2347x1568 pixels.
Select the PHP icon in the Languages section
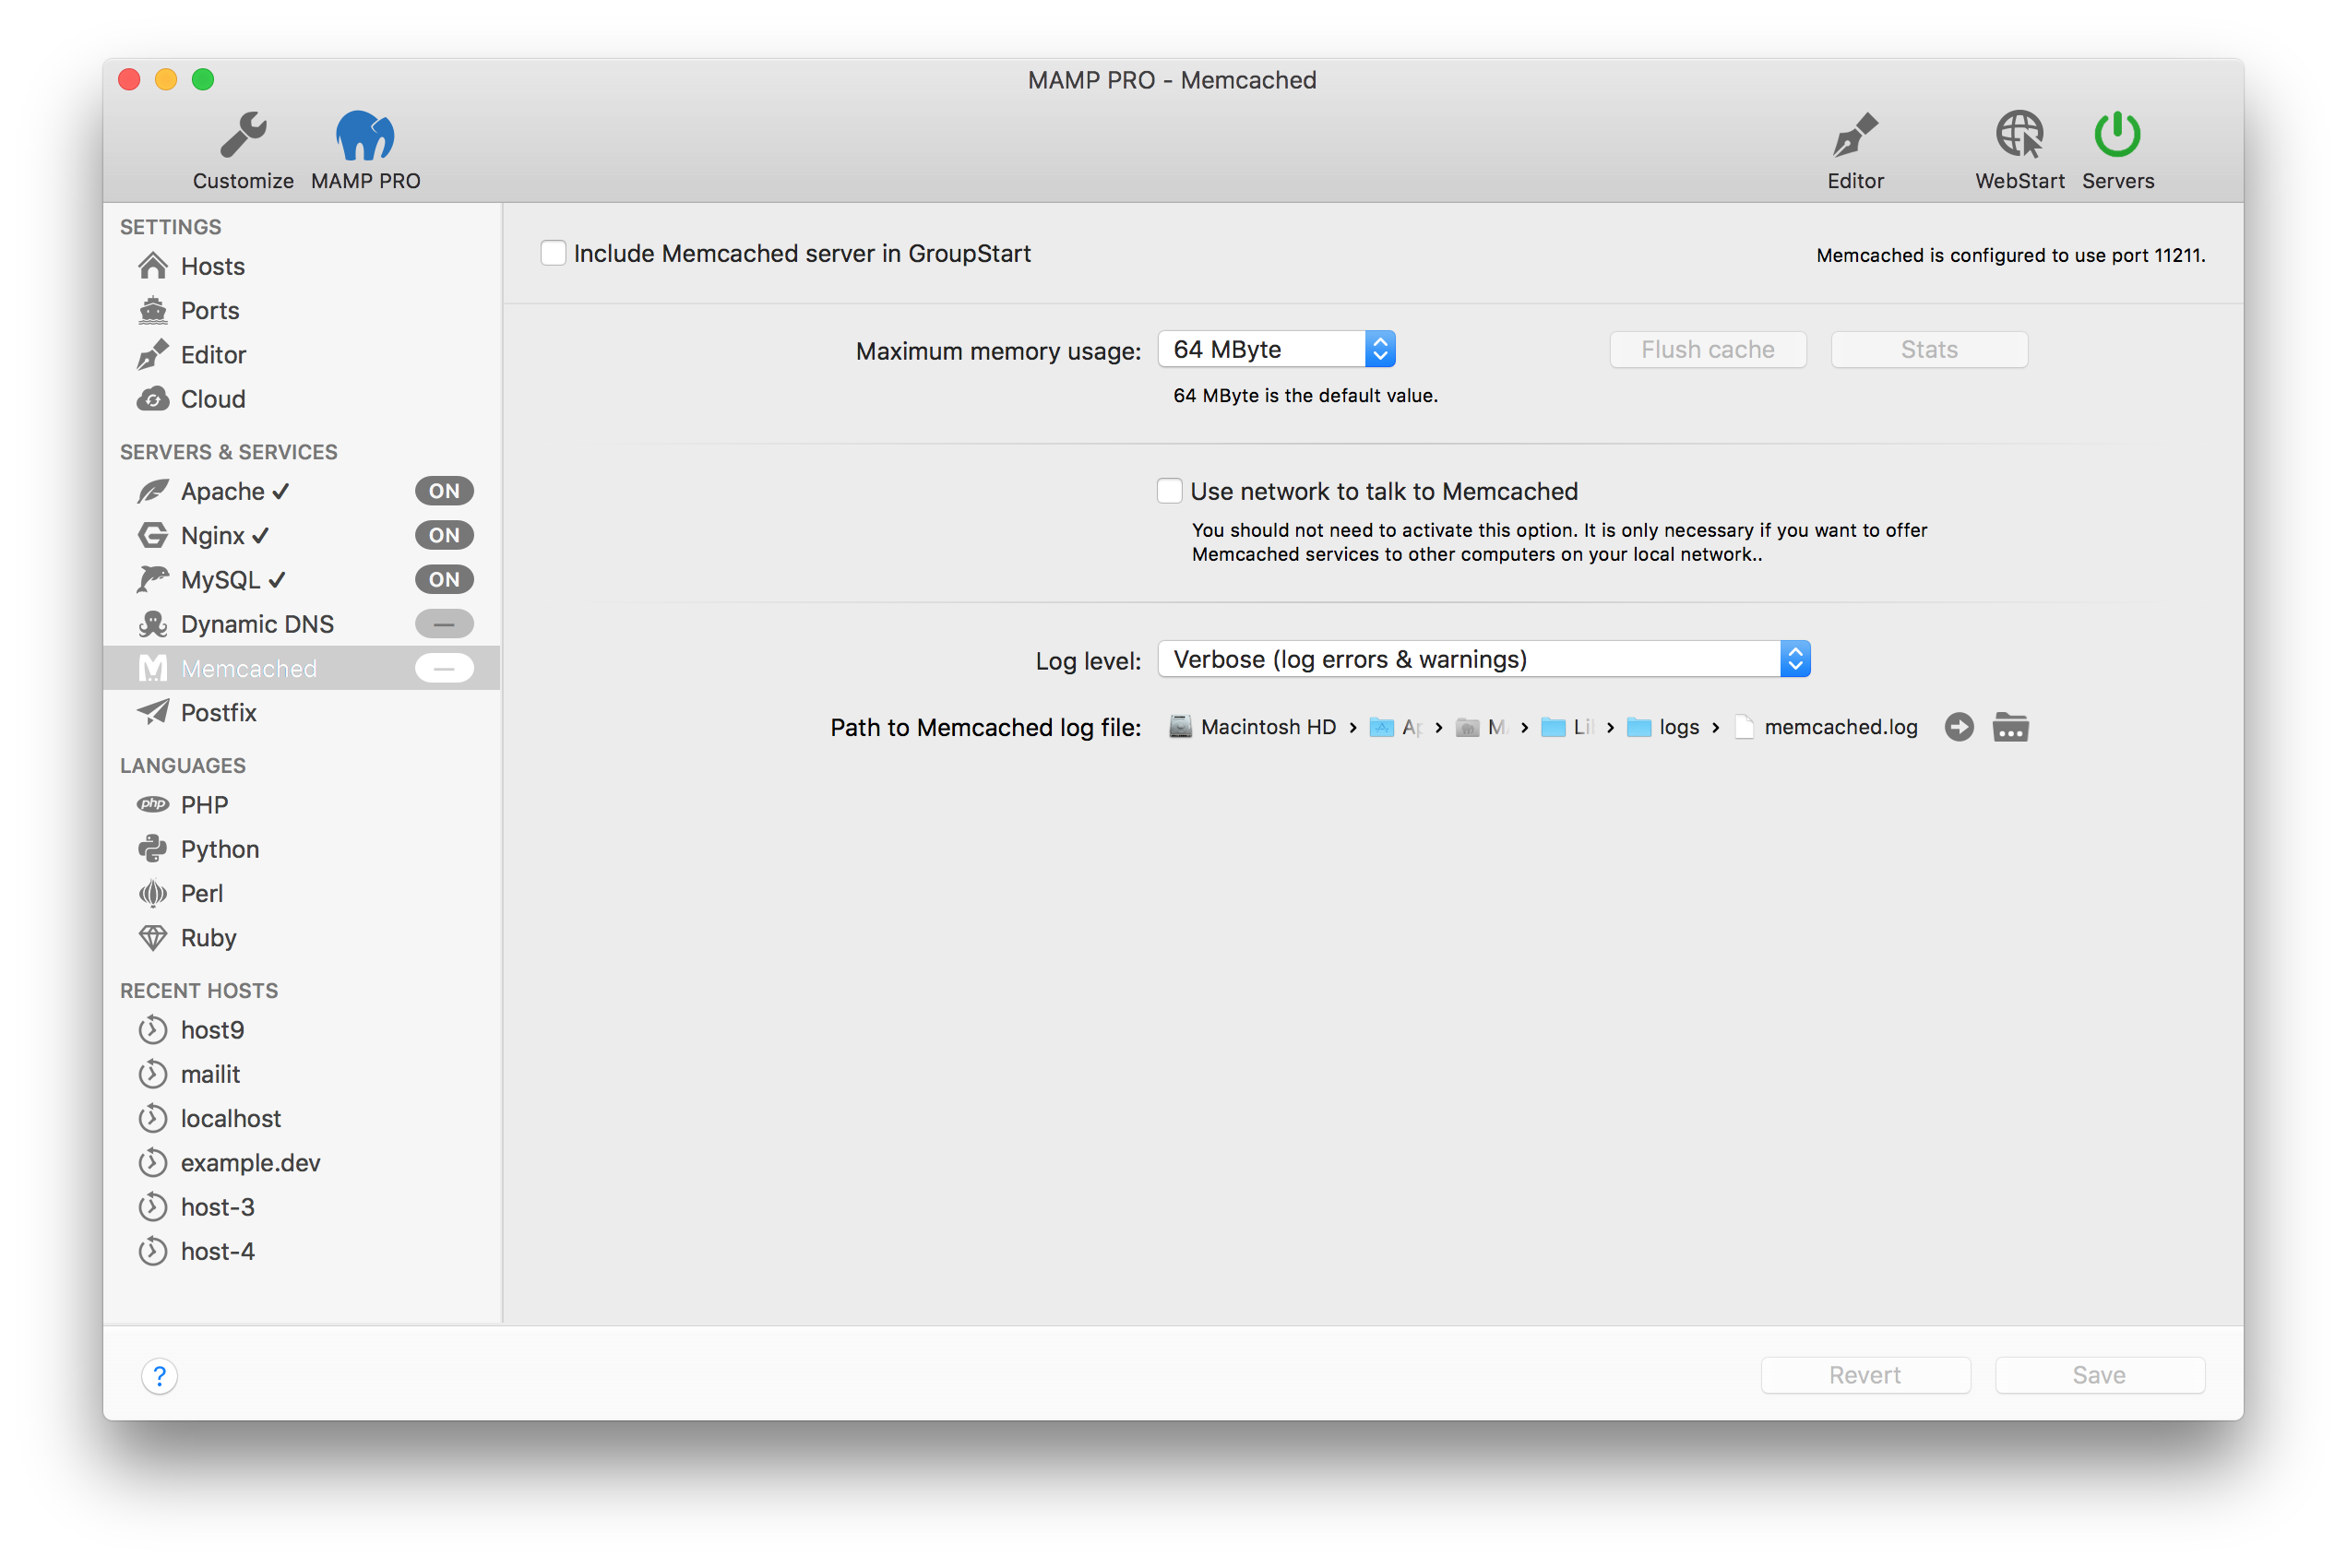pyautogui.click(x=153, y=804)
